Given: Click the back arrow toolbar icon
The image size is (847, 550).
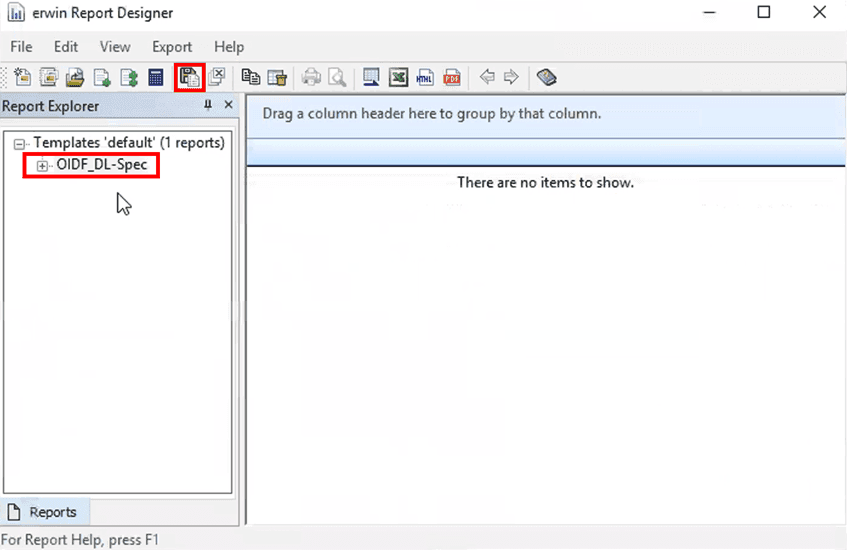Looking at the screenshot, I should 487,77.
